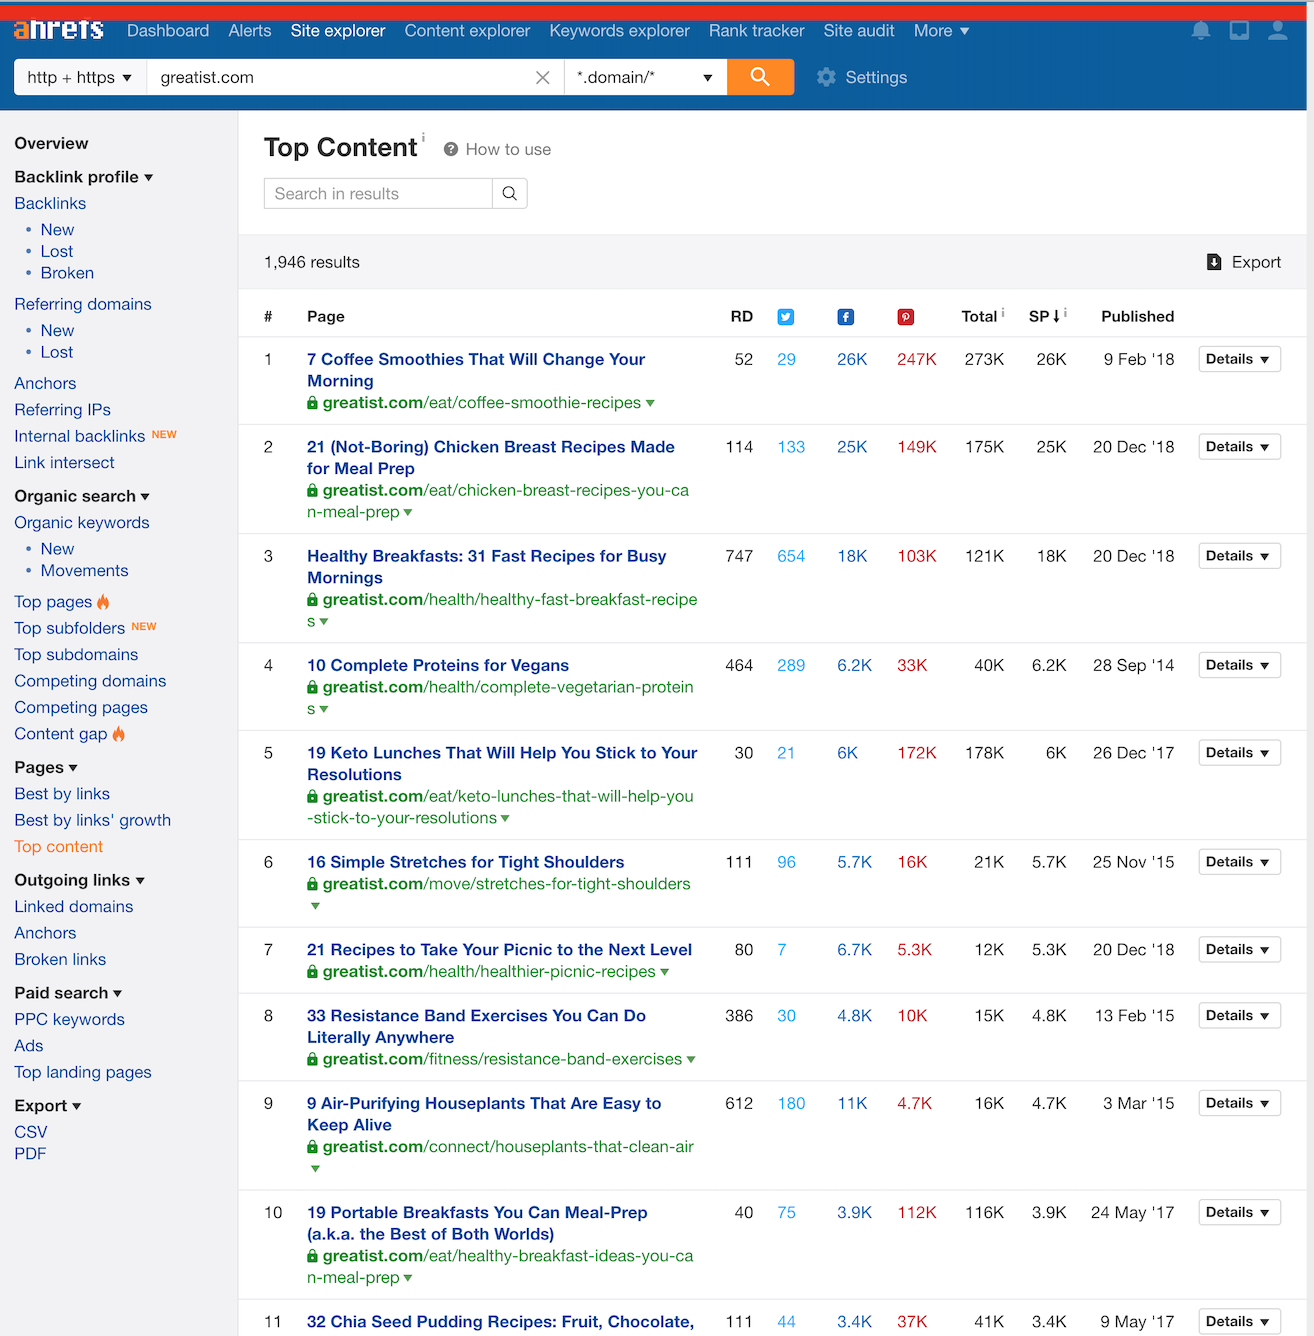Sort by the Published column header
1314x1336 pixels.
pos(1138,317)
